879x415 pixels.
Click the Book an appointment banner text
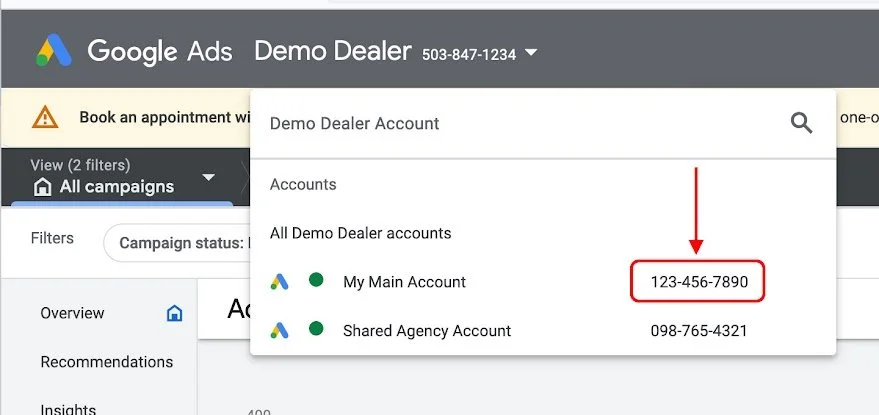click(163, 117)
